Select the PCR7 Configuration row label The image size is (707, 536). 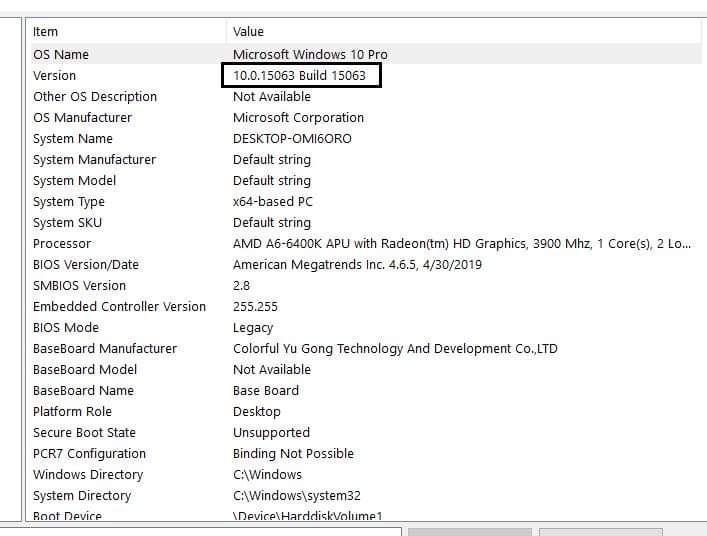point(89,454)
